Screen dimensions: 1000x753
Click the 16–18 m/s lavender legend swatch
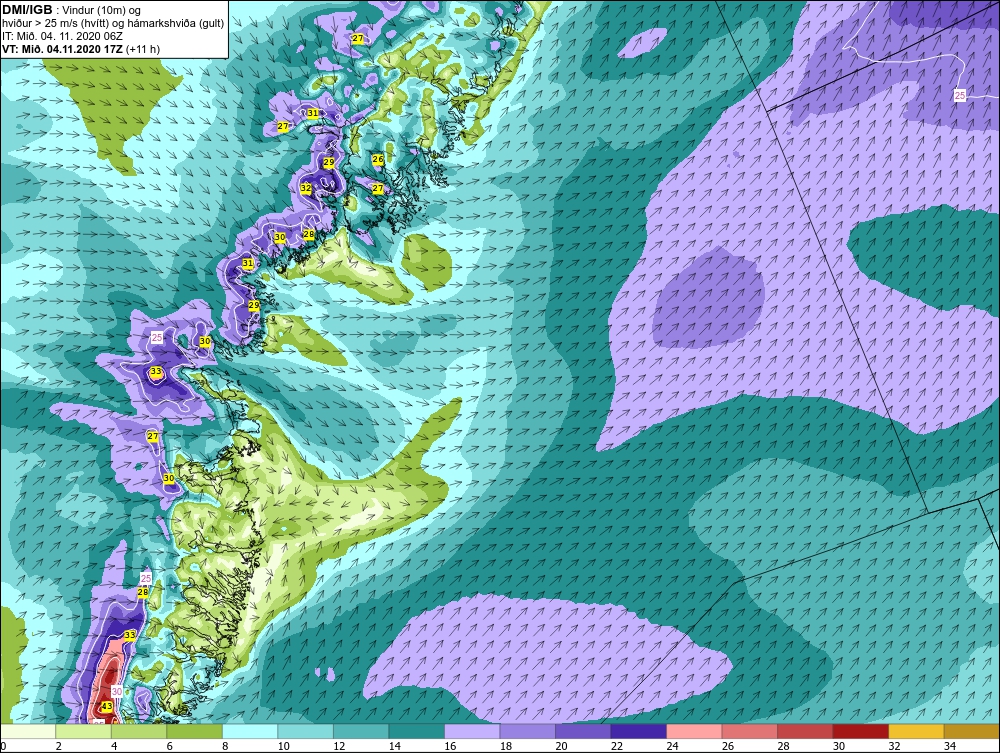472,731
